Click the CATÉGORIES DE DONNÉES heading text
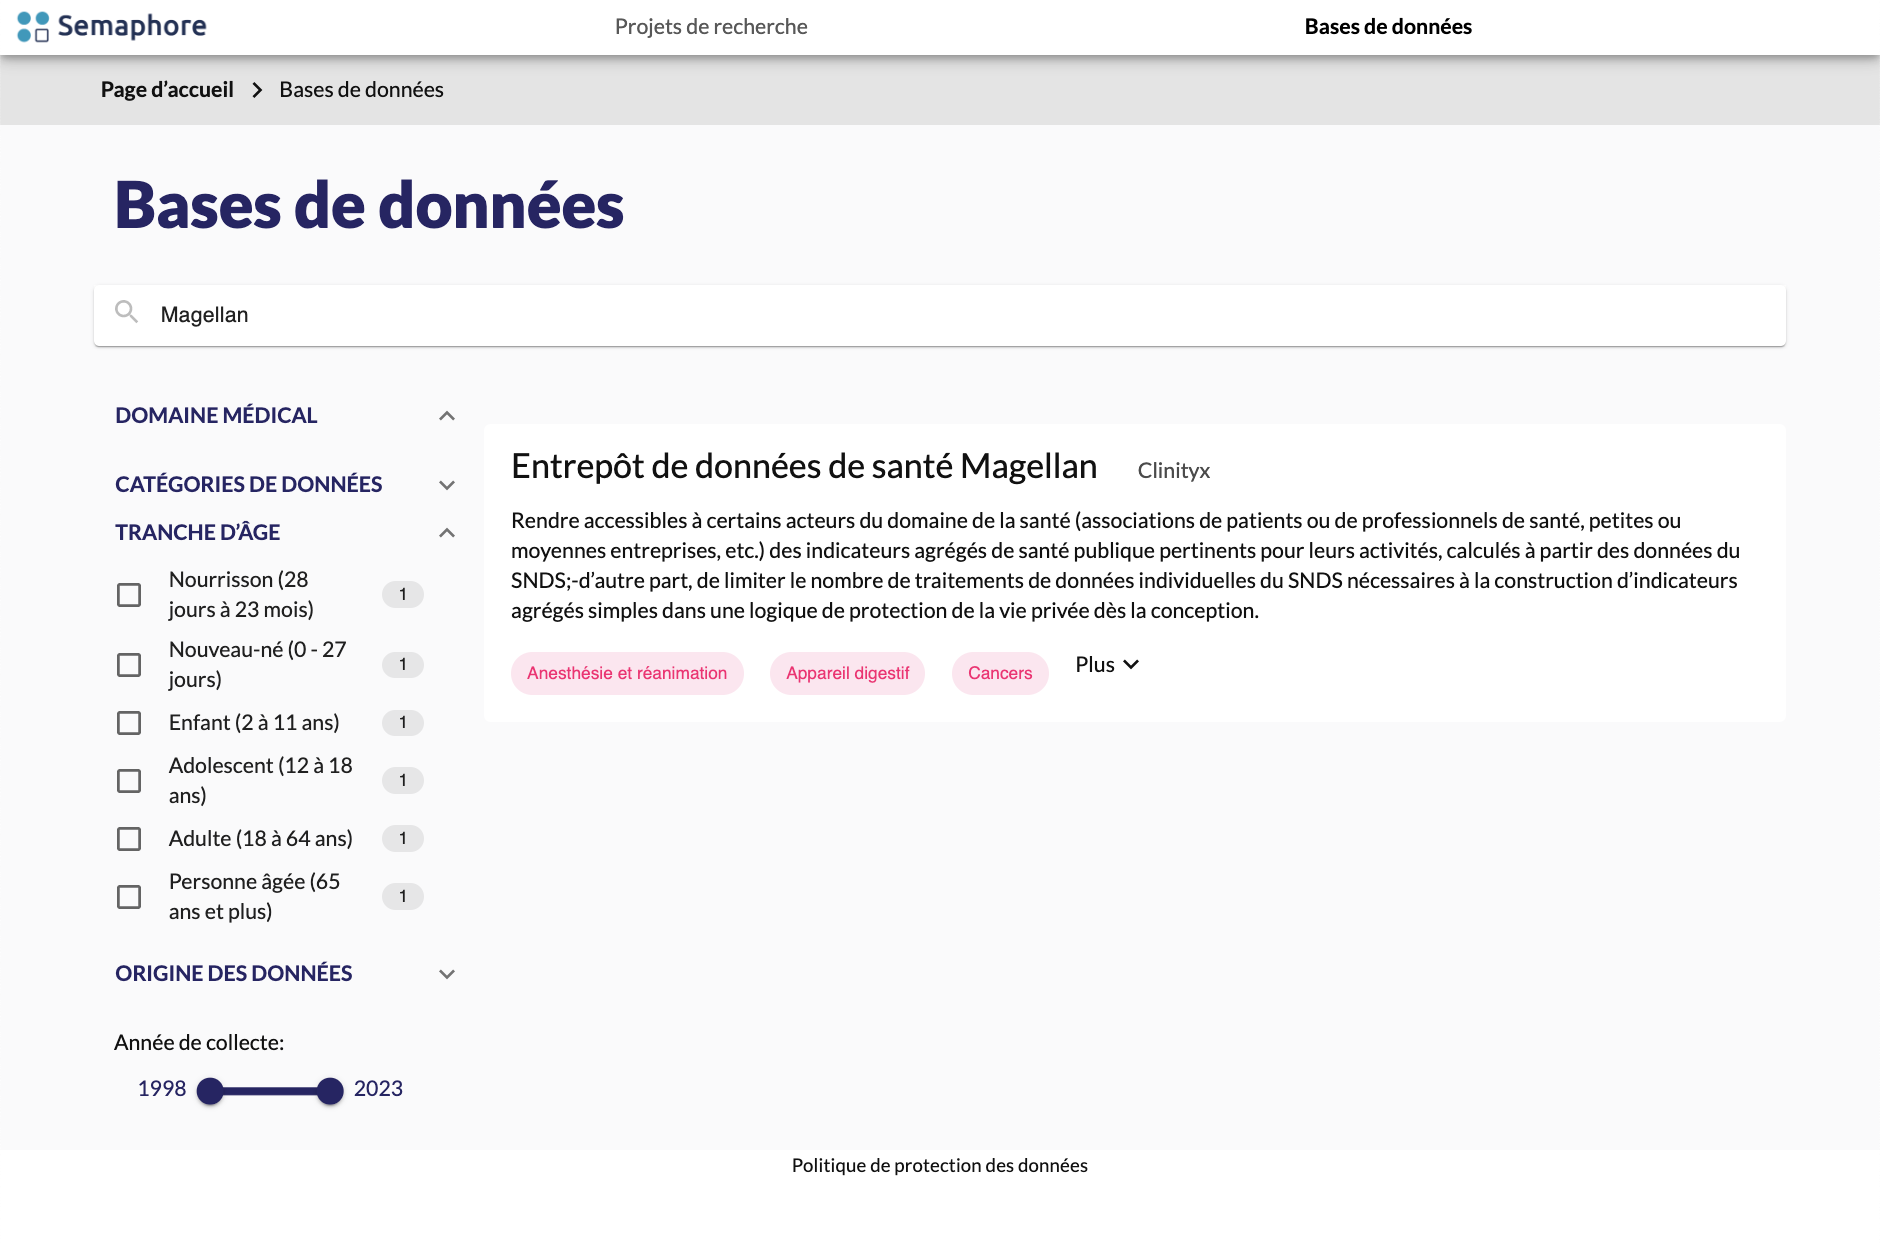Screen dimensions: 1880x1244 point(248,485)
